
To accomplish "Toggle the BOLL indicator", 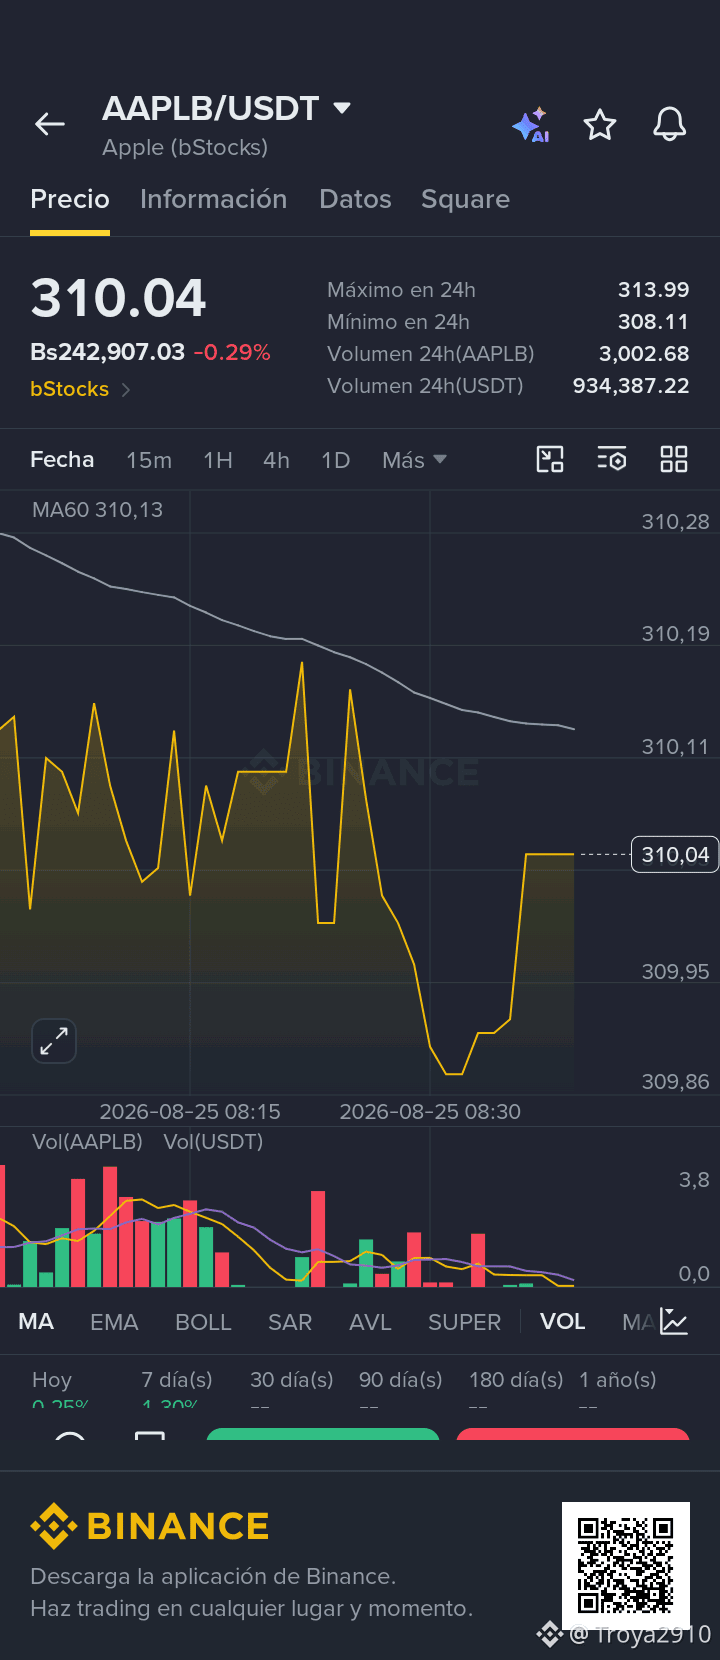I will [203, 1322].
